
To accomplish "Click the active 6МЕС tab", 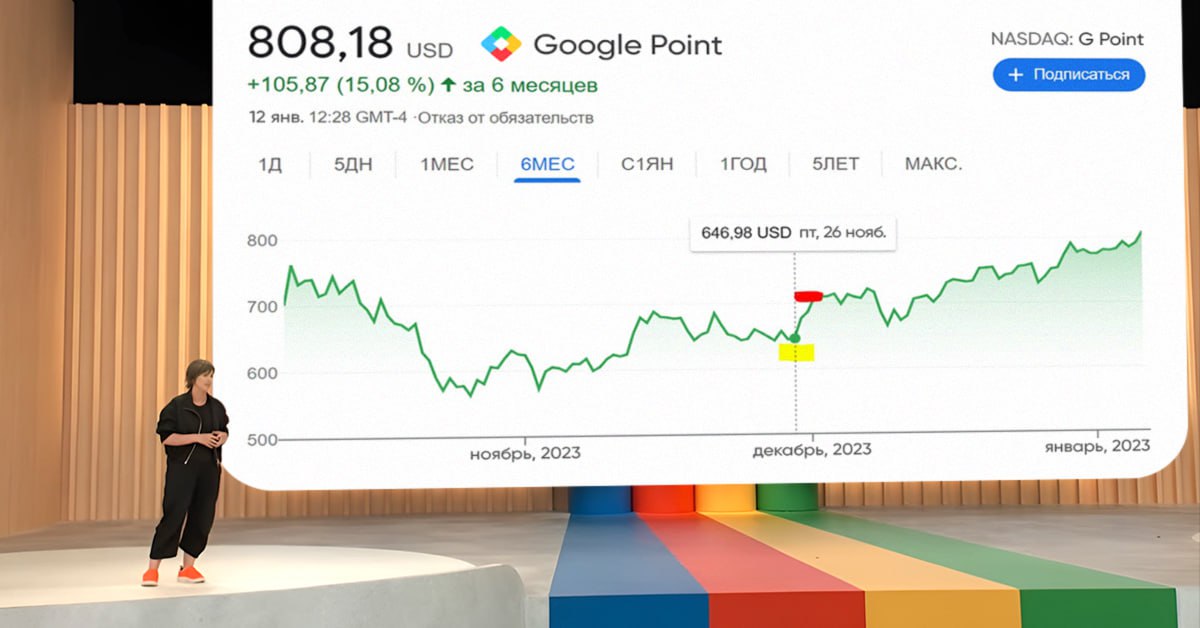I will tap(548, 164).
